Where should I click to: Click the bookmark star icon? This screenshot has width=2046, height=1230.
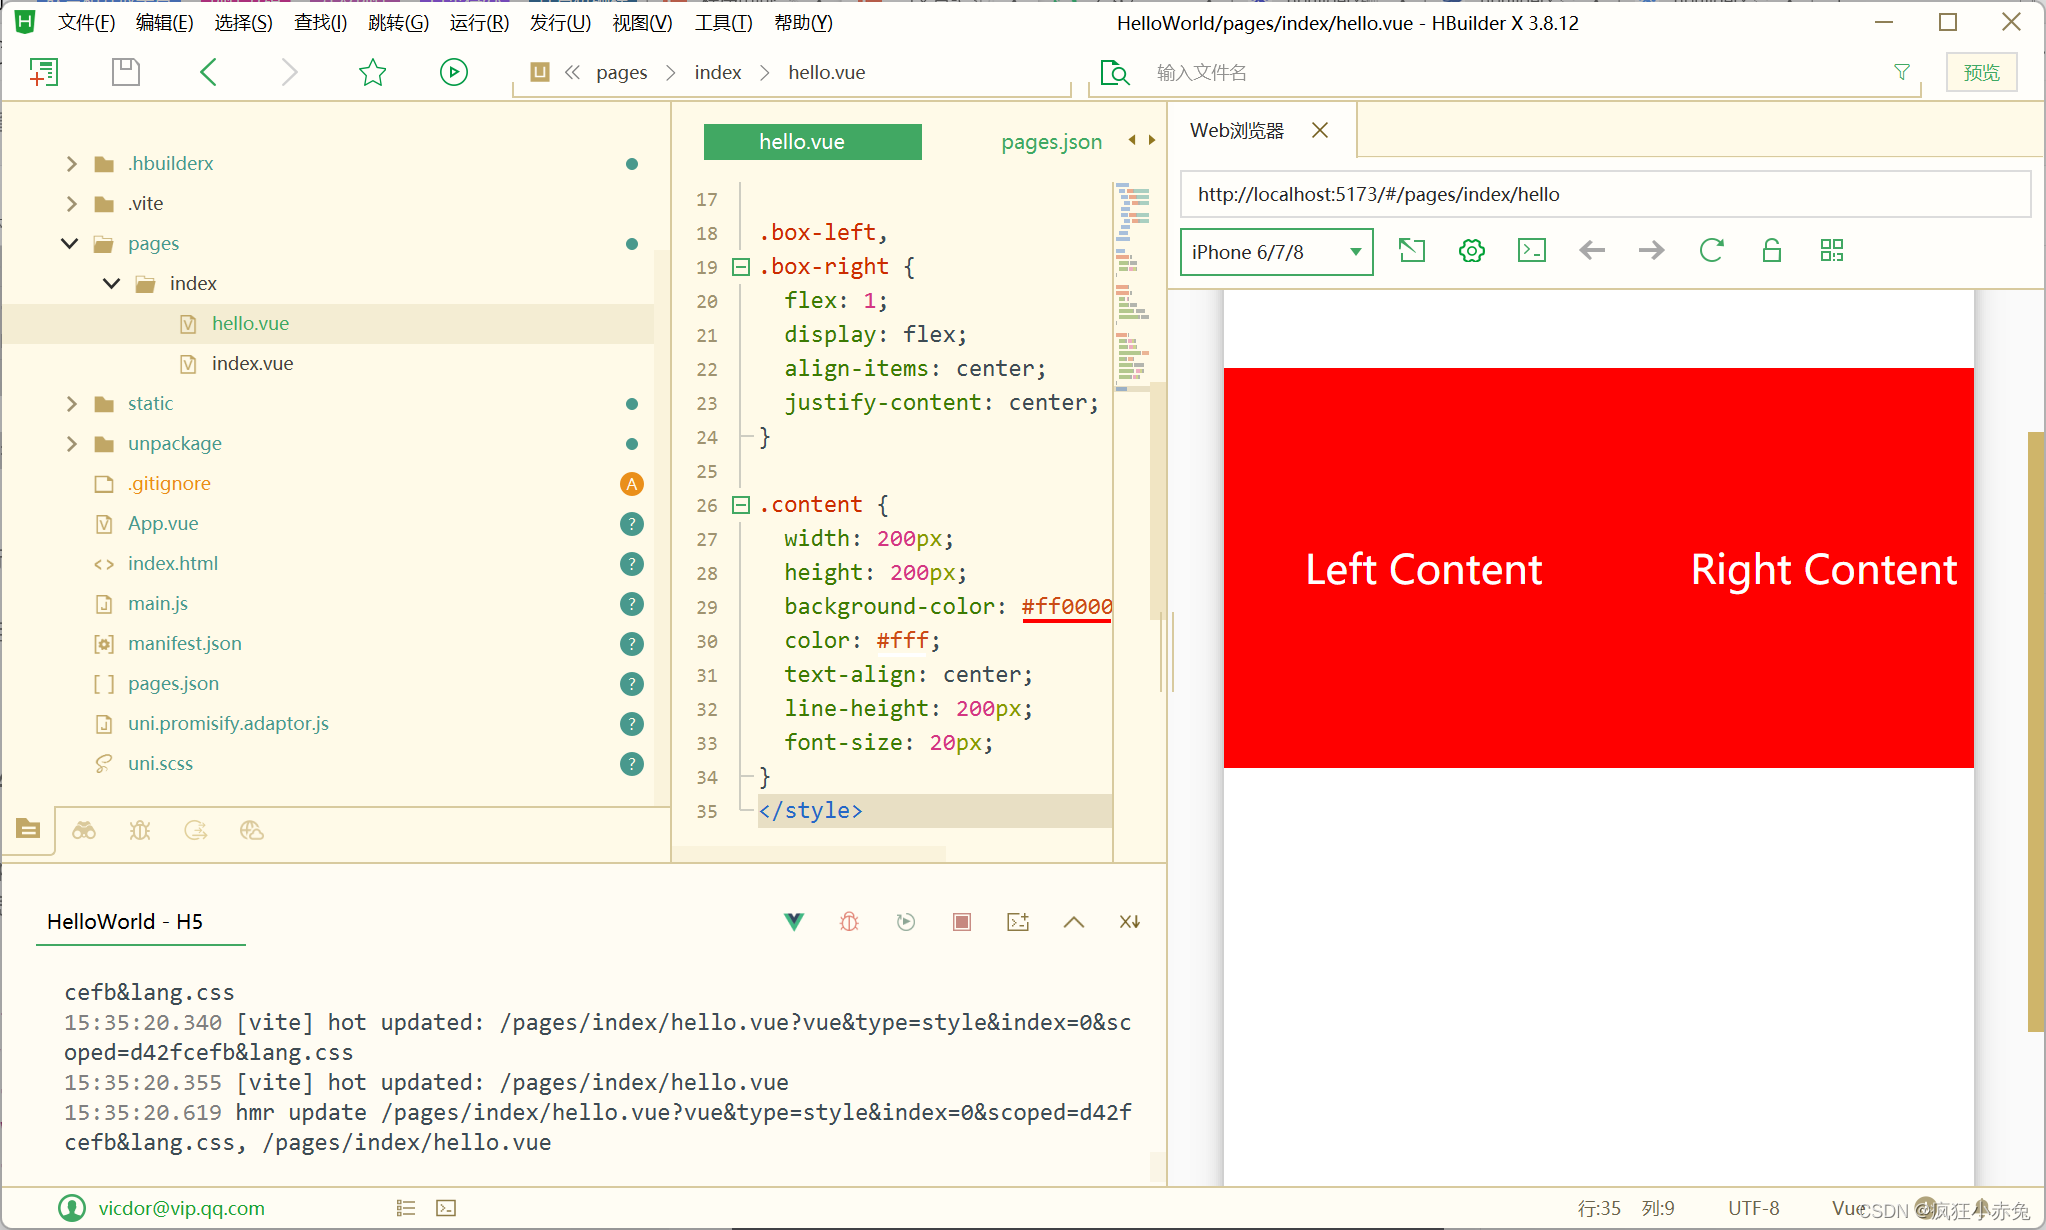(372, 72)
